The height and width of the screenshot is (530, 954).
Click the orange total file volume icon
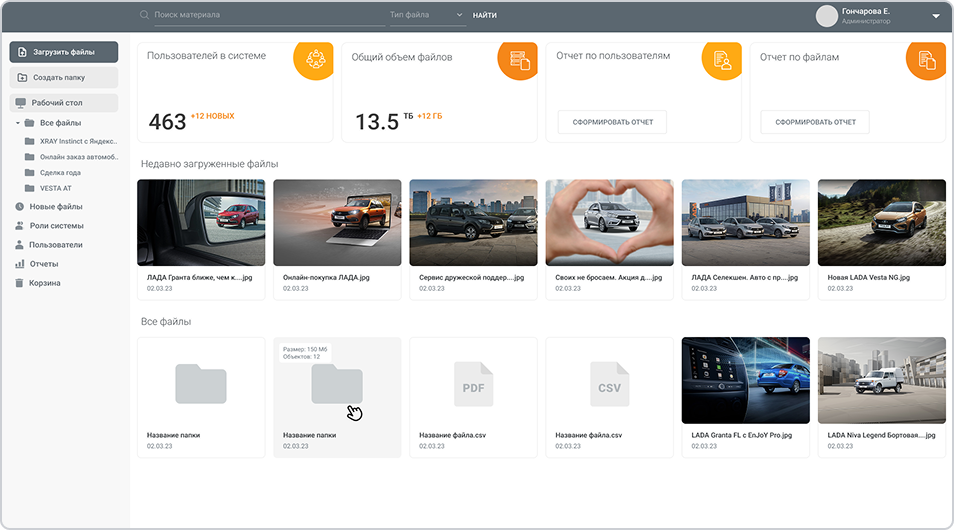(x=520, y=58)
